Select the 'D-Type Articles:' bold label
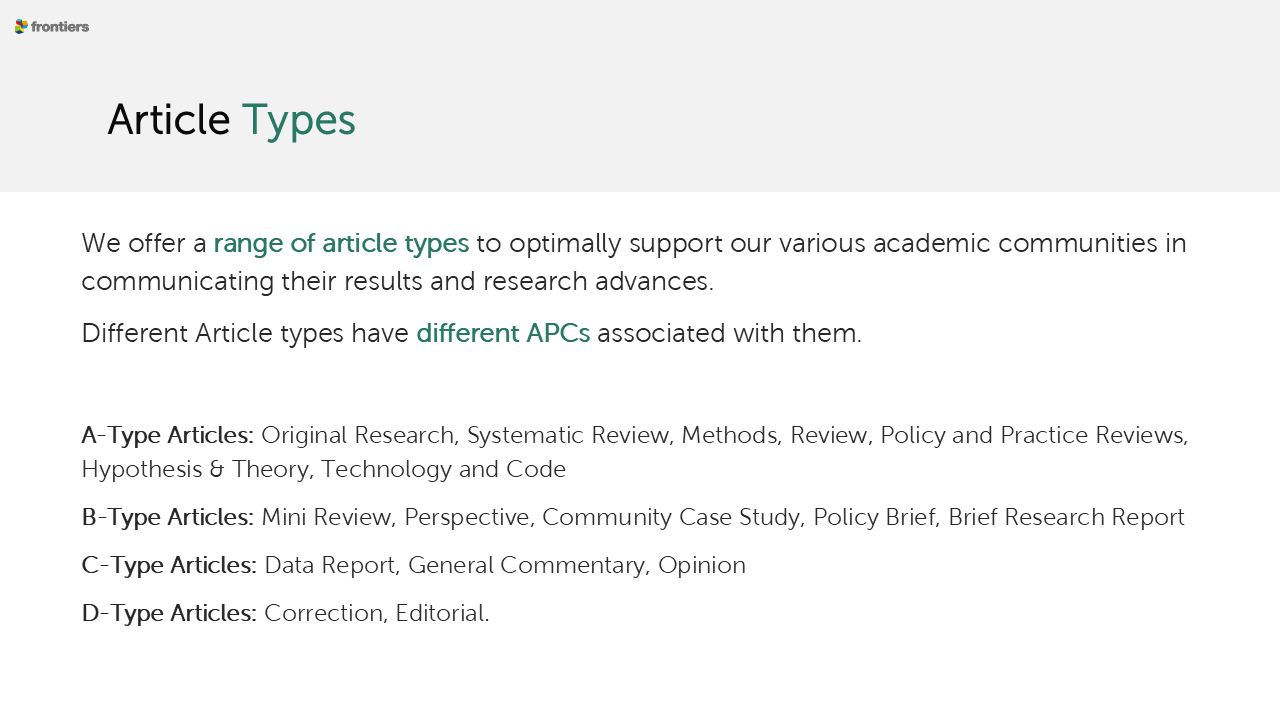The width and height of the screenshot is (1280, 720). (169, 613)
